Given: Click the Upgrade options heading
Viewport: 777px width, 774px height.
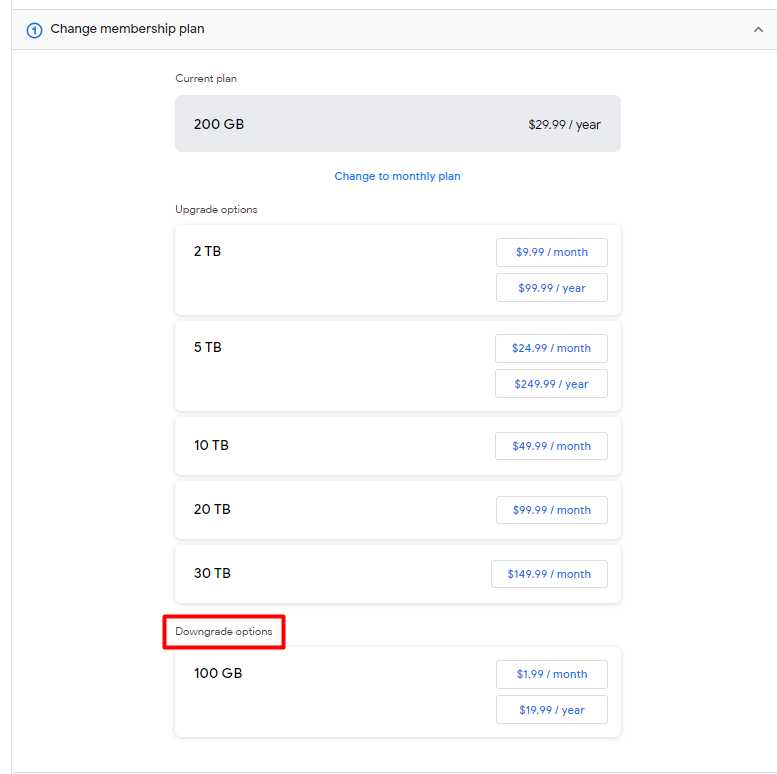Looking at the screenshot, I should coord(216,210).
